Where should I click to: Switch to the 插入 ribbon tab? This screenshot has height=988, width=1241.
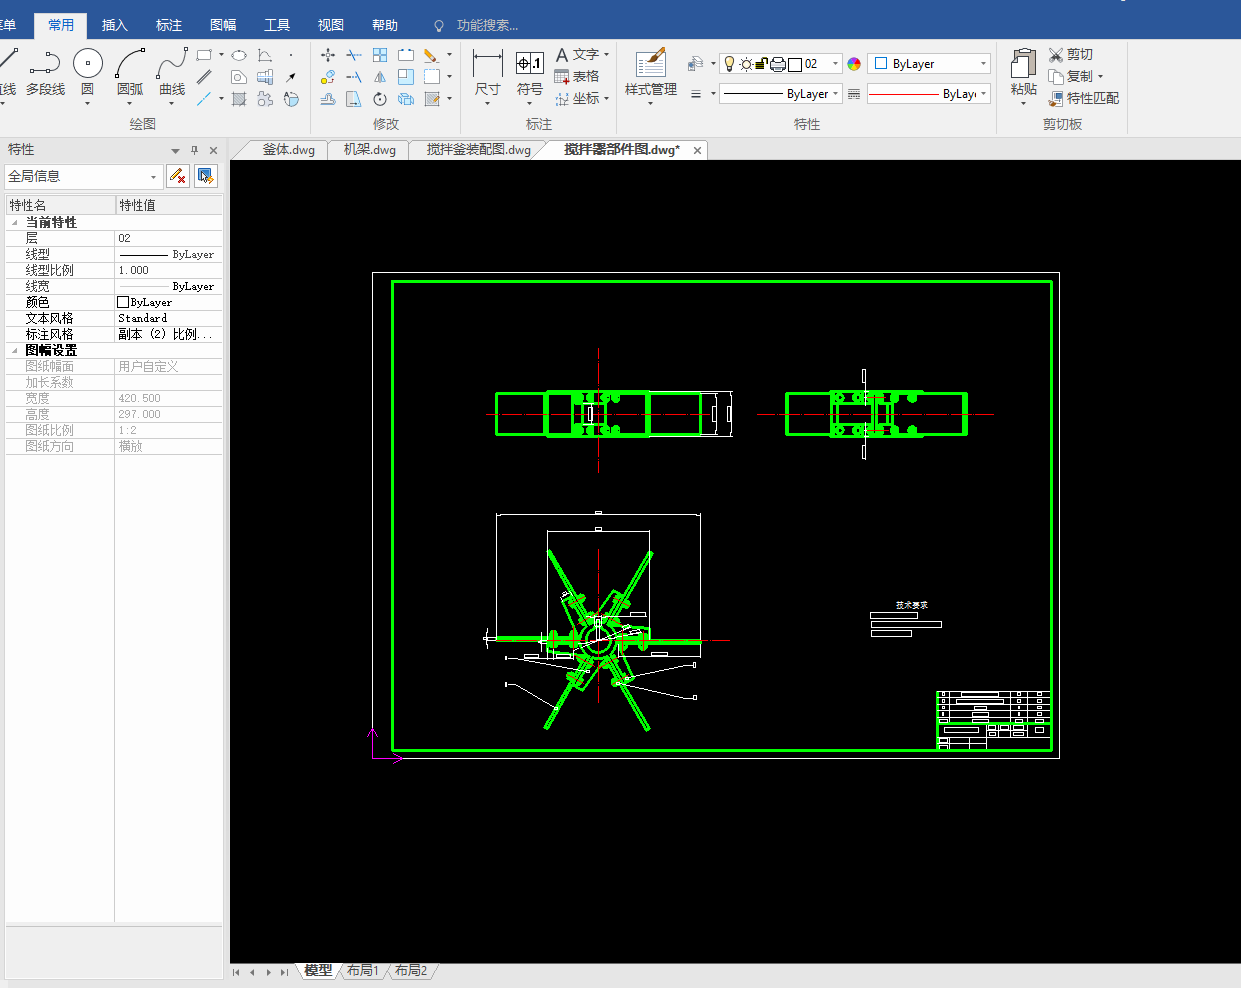click(x=115, y=25)
